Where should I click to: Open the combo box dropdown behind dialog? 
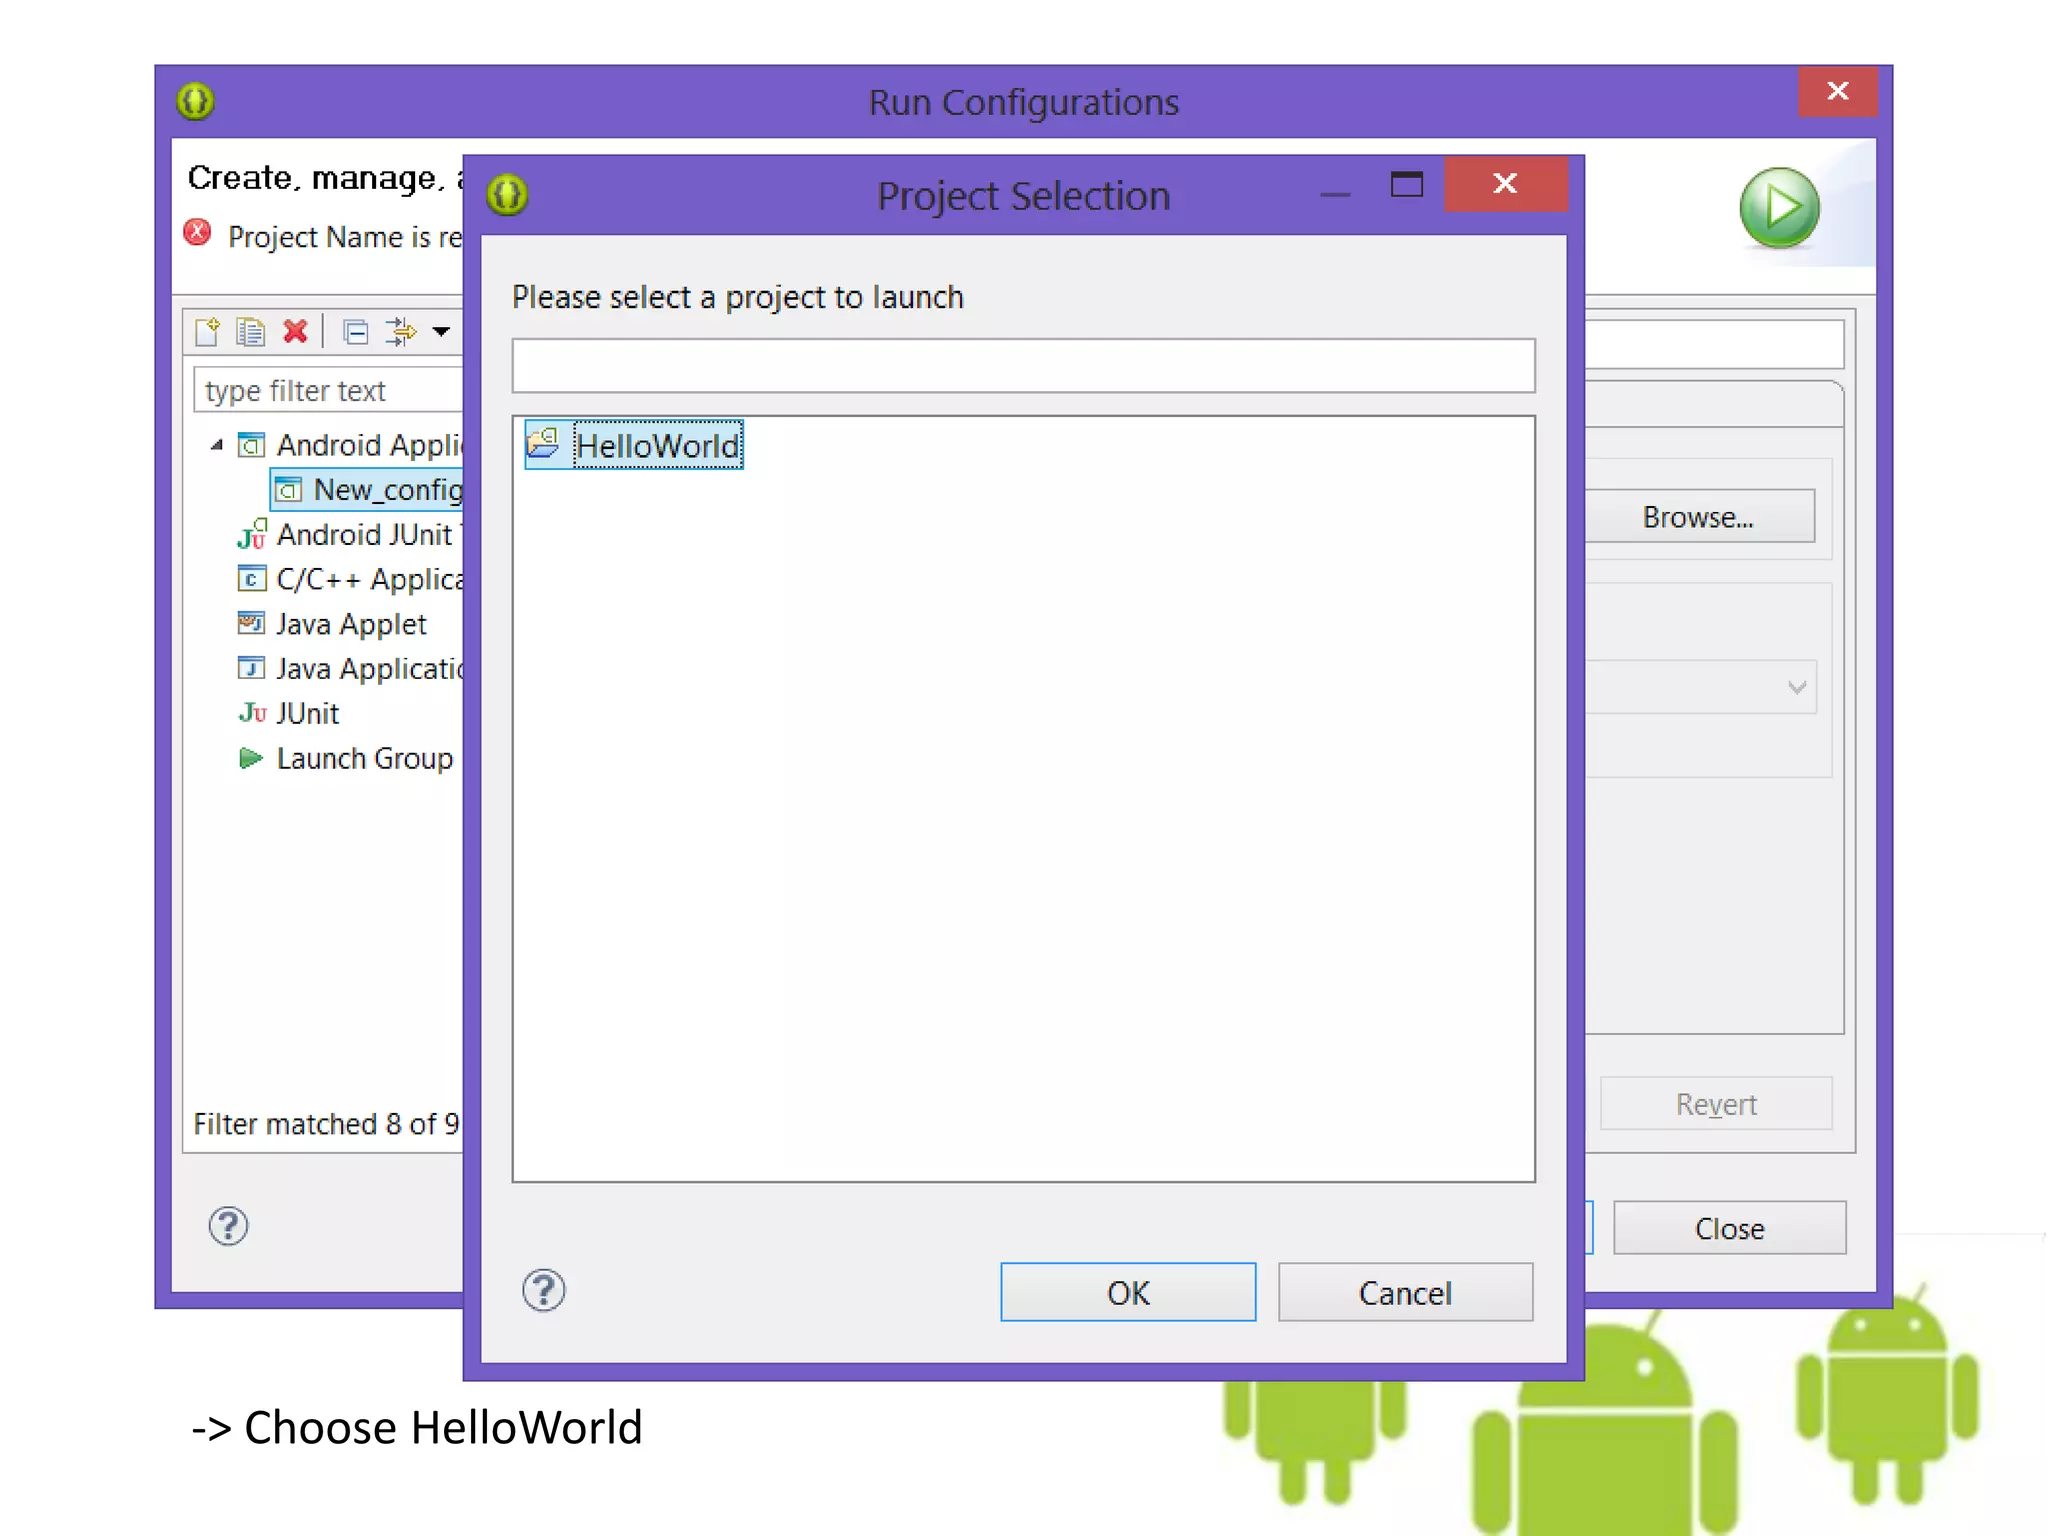point(1796,687)
